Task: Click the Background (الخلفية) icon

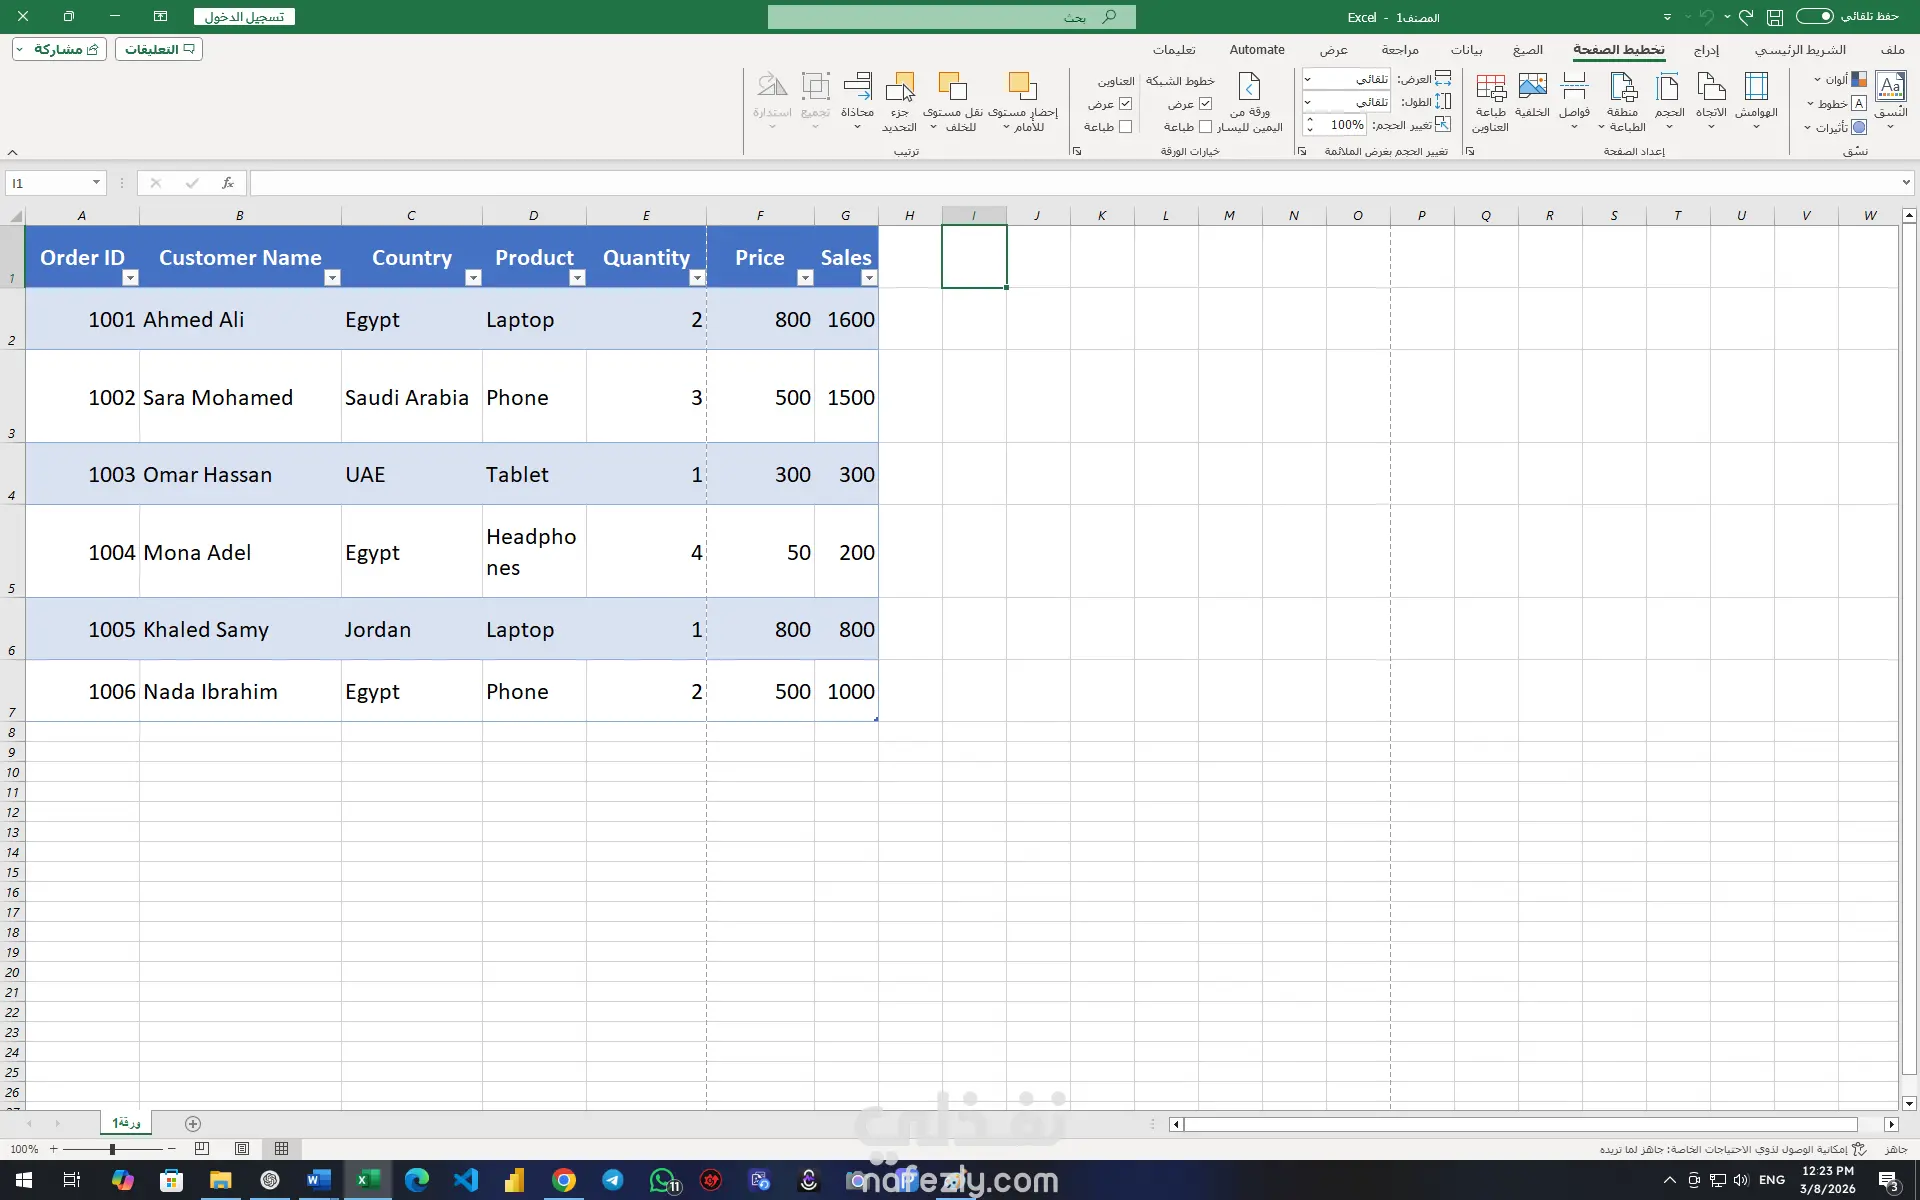Action: pyautogui.click(x=1532, y=88)
